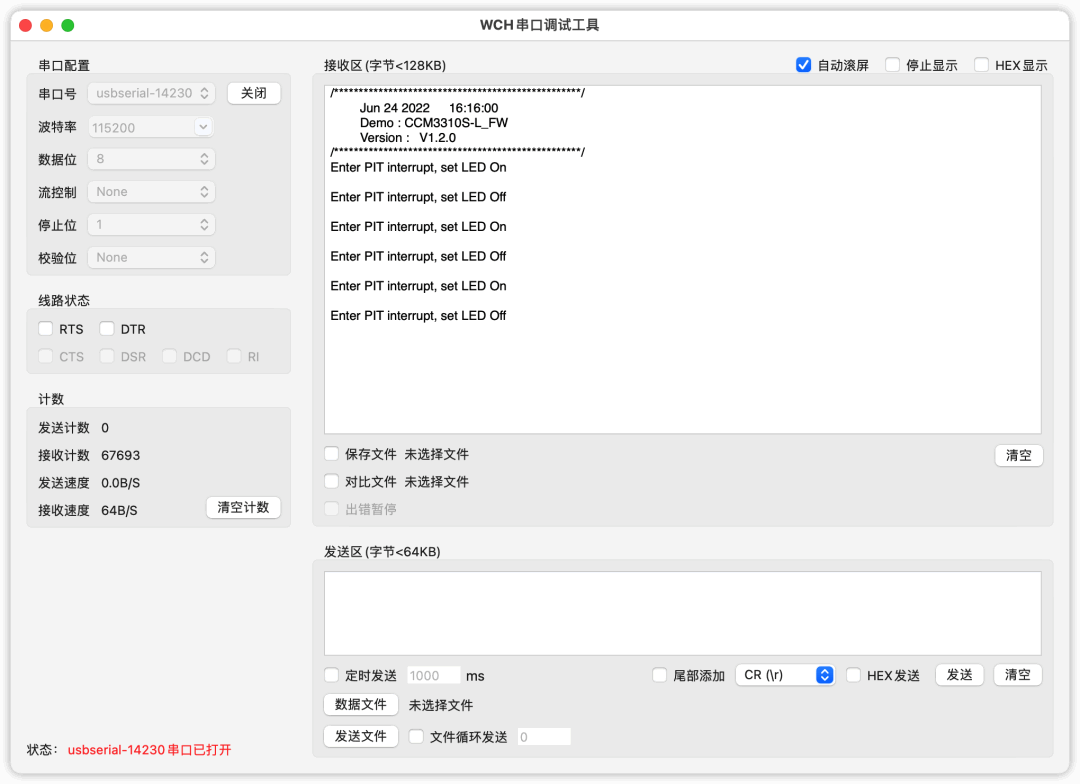
Task: Clear receive area with its 清空 button
Action: click(1019, 455)
